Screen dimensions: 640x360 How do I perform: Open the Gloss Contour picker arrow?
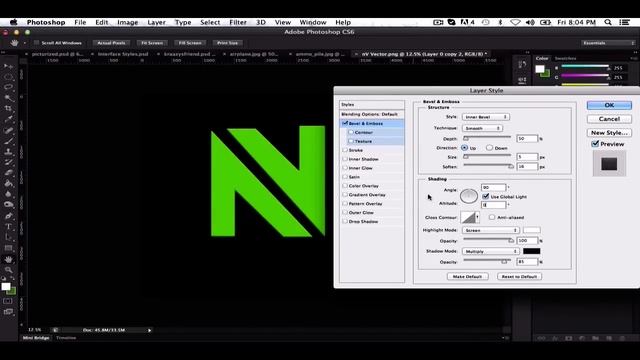click(478, 217)
